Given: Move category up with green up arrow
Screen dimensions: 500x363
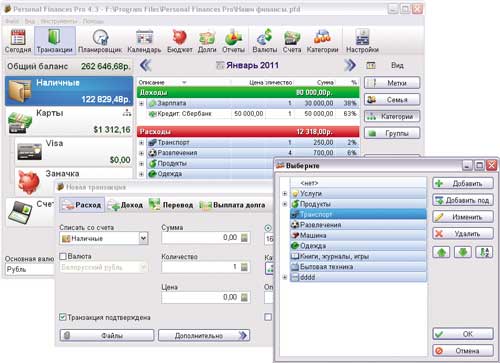Looking at the screenshot, I should click(441, 252).
